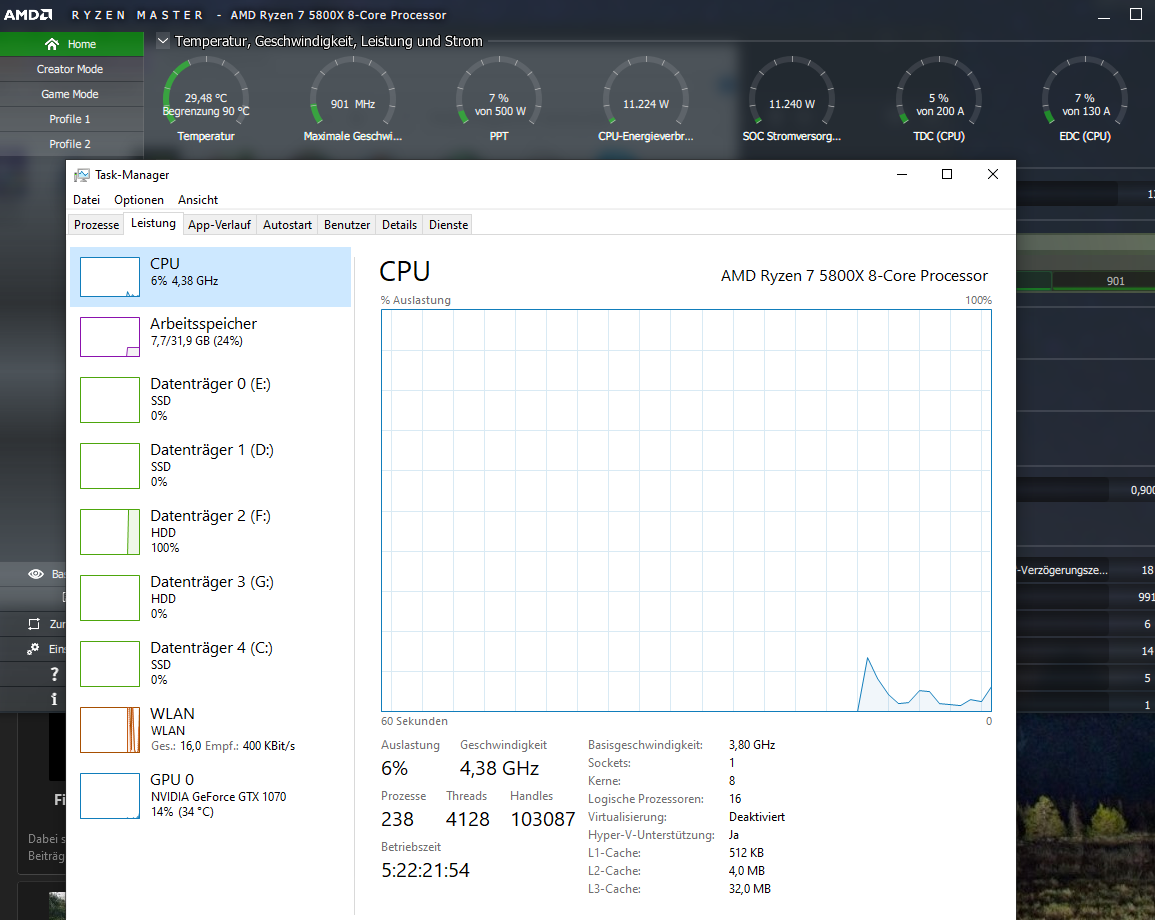Click the Temperatur gauge in Ryzen Master
This screenshot has height=920, width=1155.
pos(206,99)
